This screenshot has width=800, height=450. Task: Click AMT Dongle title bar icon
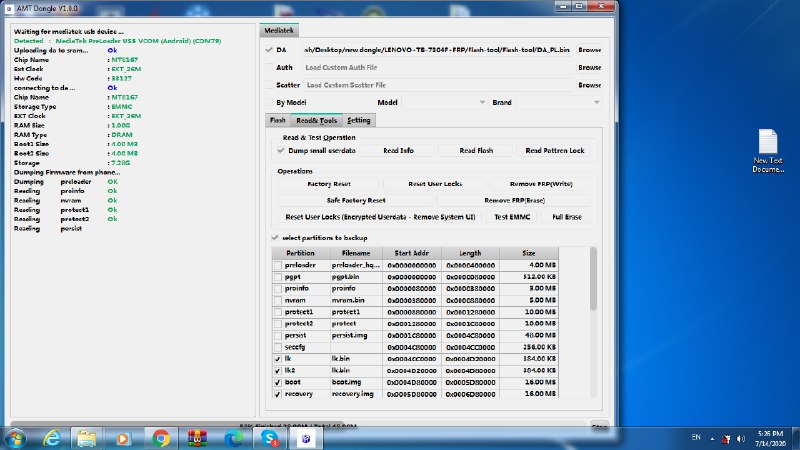click(9, 8)
